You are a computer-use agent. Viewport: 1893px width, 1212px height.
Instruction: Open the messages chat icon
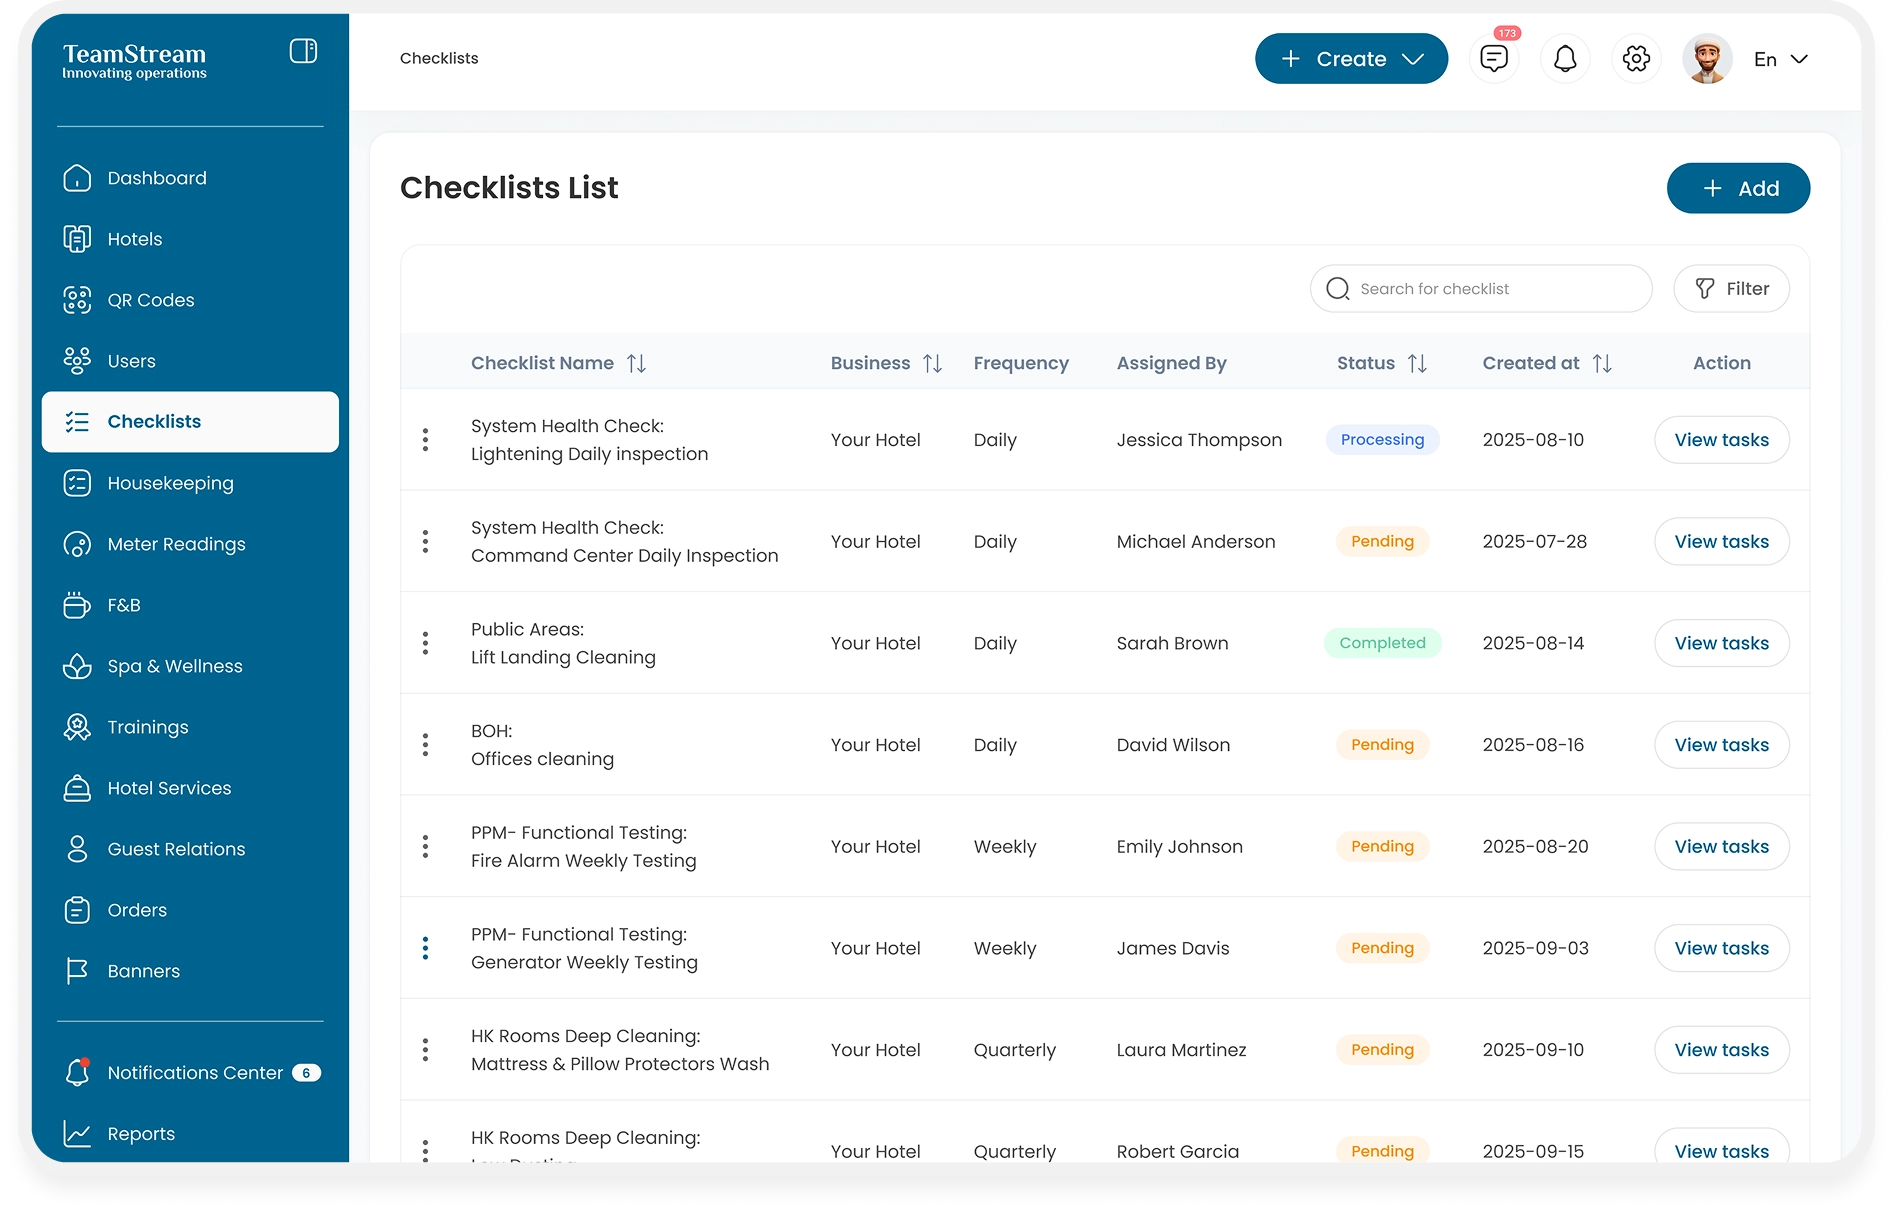click(x=1493, y=59)
